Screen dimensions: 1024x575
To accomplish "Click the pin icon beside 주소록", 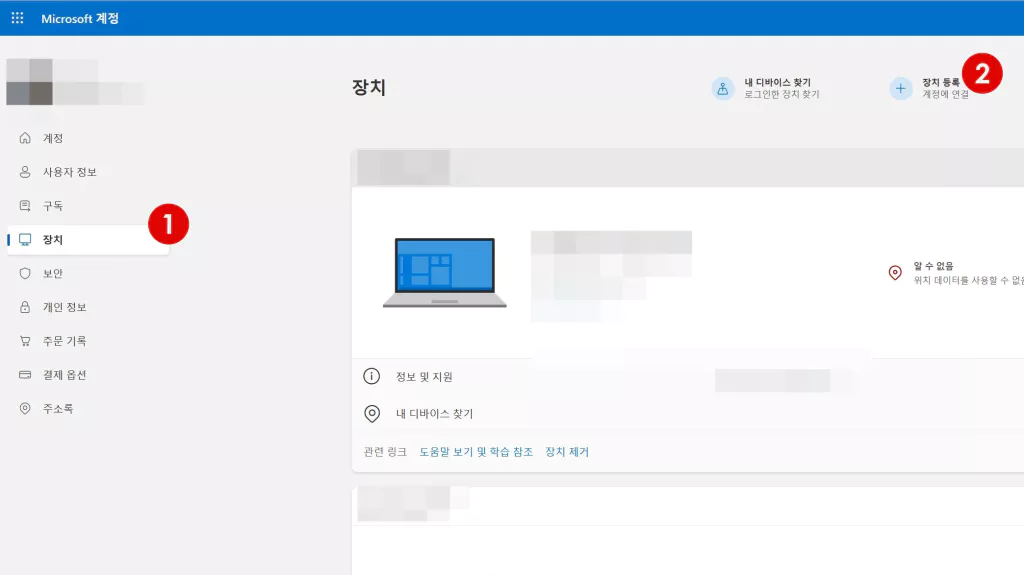I will point(25,408).
